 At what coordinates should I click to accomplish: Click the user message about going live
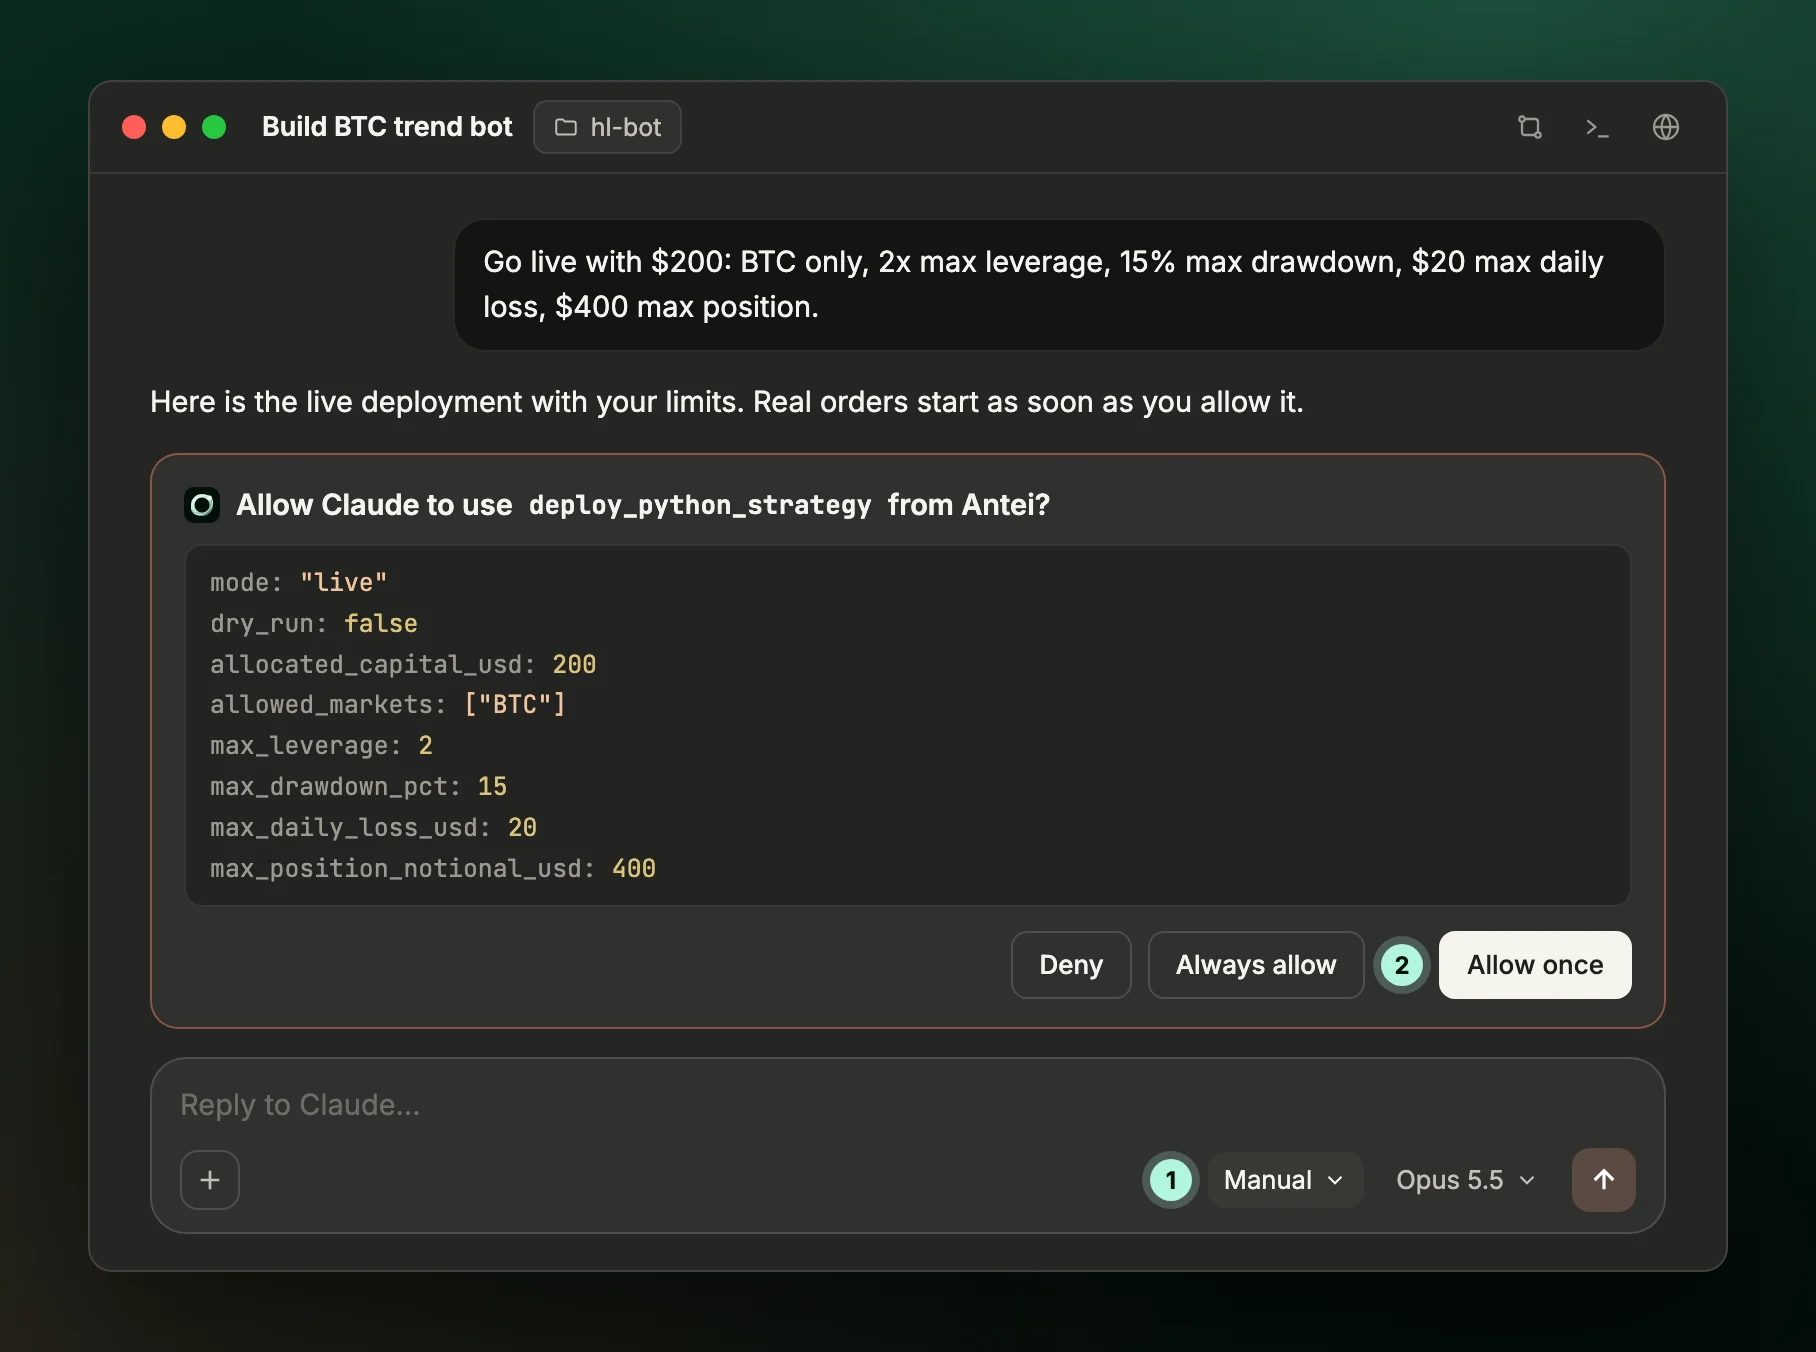pos(1059,285)
